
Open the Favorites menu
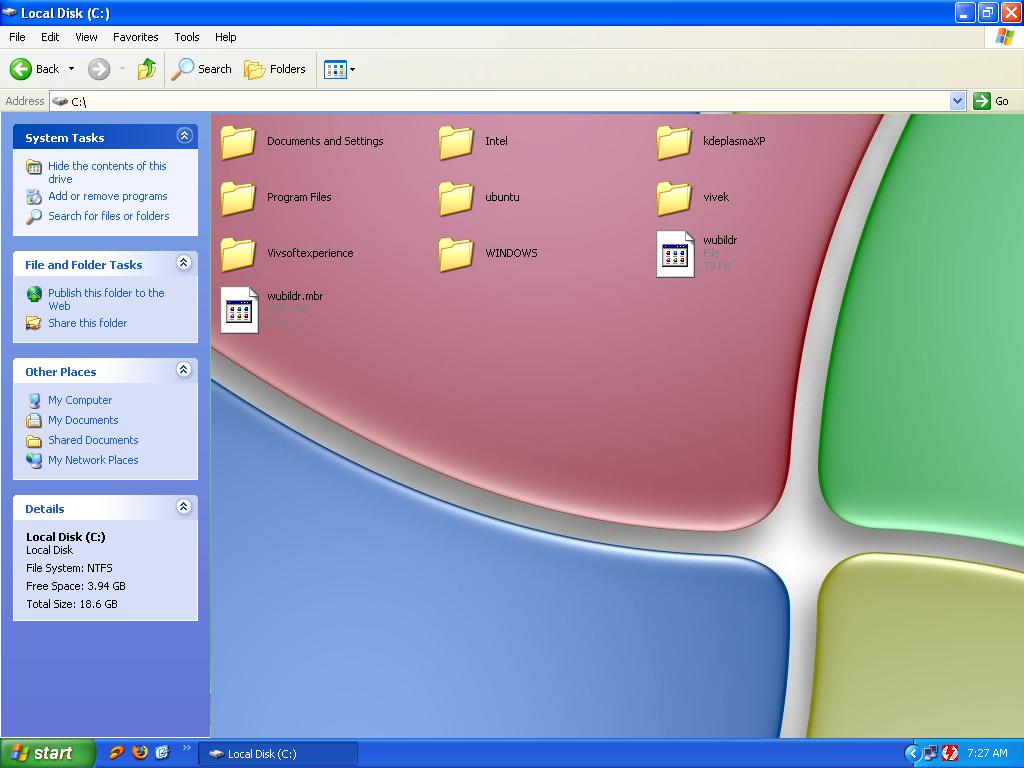click(x=135, y=37)
